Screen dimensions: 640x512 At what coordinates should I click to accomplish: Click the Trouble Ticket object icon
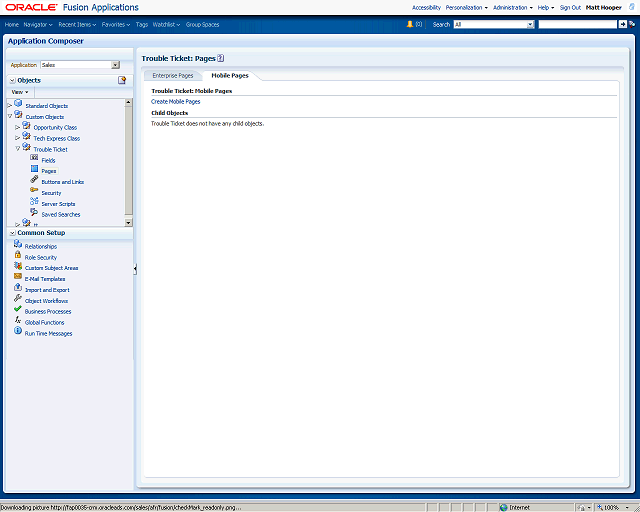pos(27,147)
